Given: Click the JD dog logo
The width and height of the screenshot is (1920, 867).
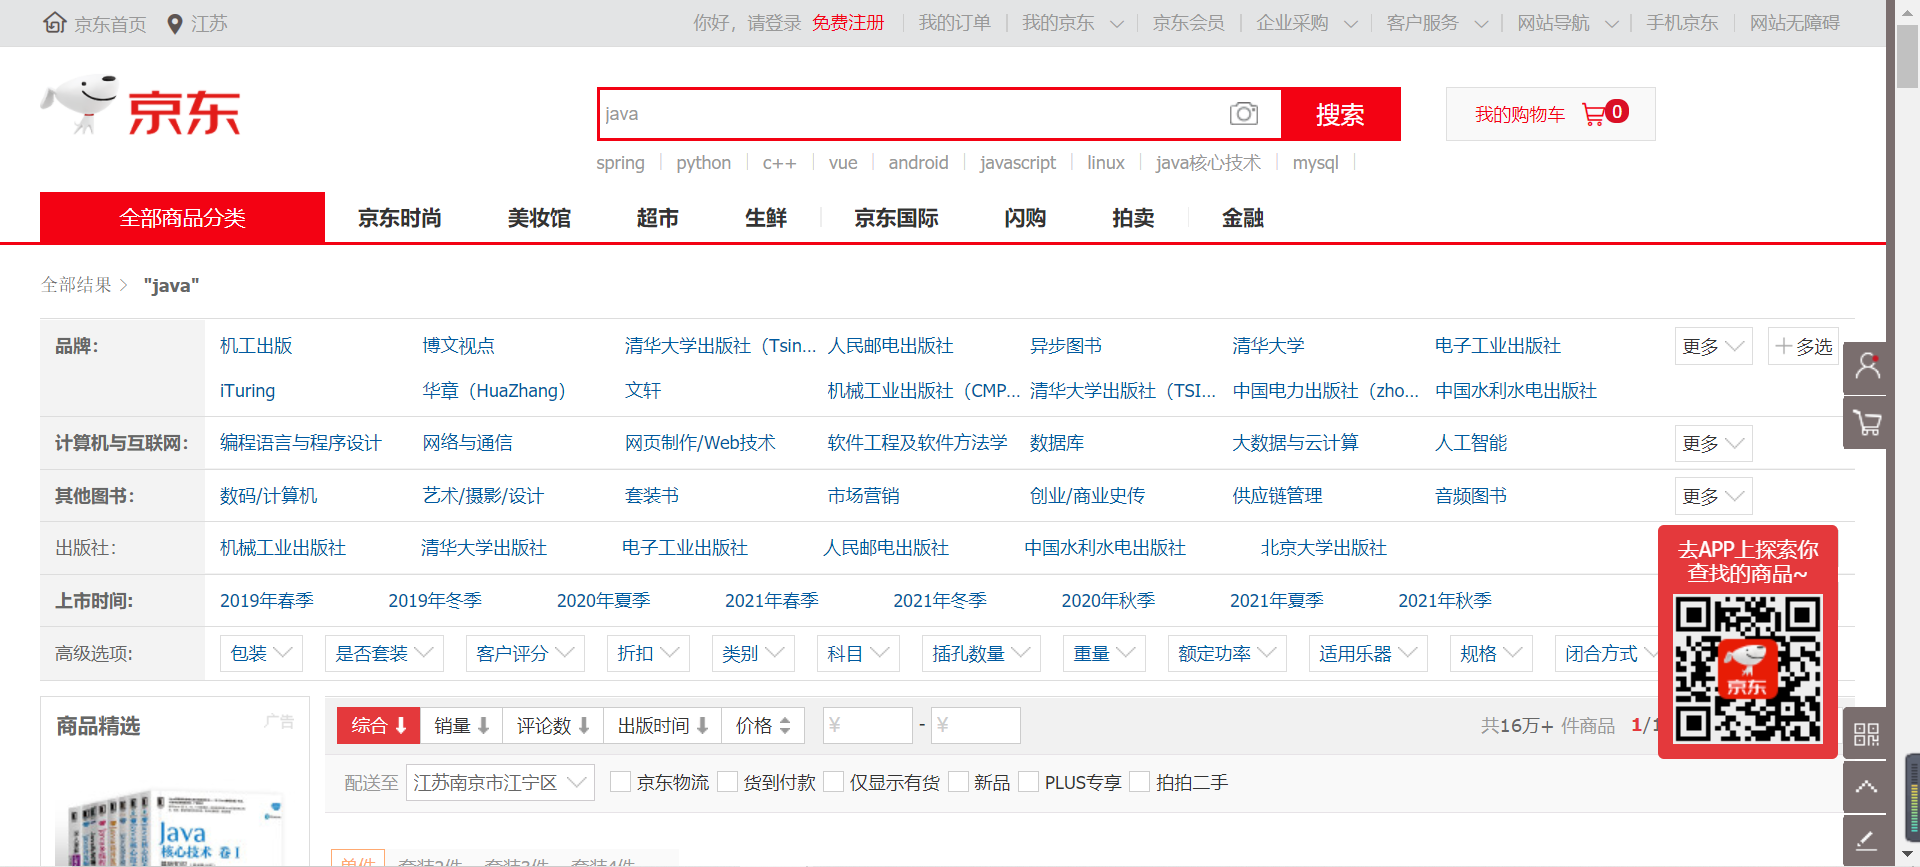Looking at the screenshot, I should coord(80,104).
